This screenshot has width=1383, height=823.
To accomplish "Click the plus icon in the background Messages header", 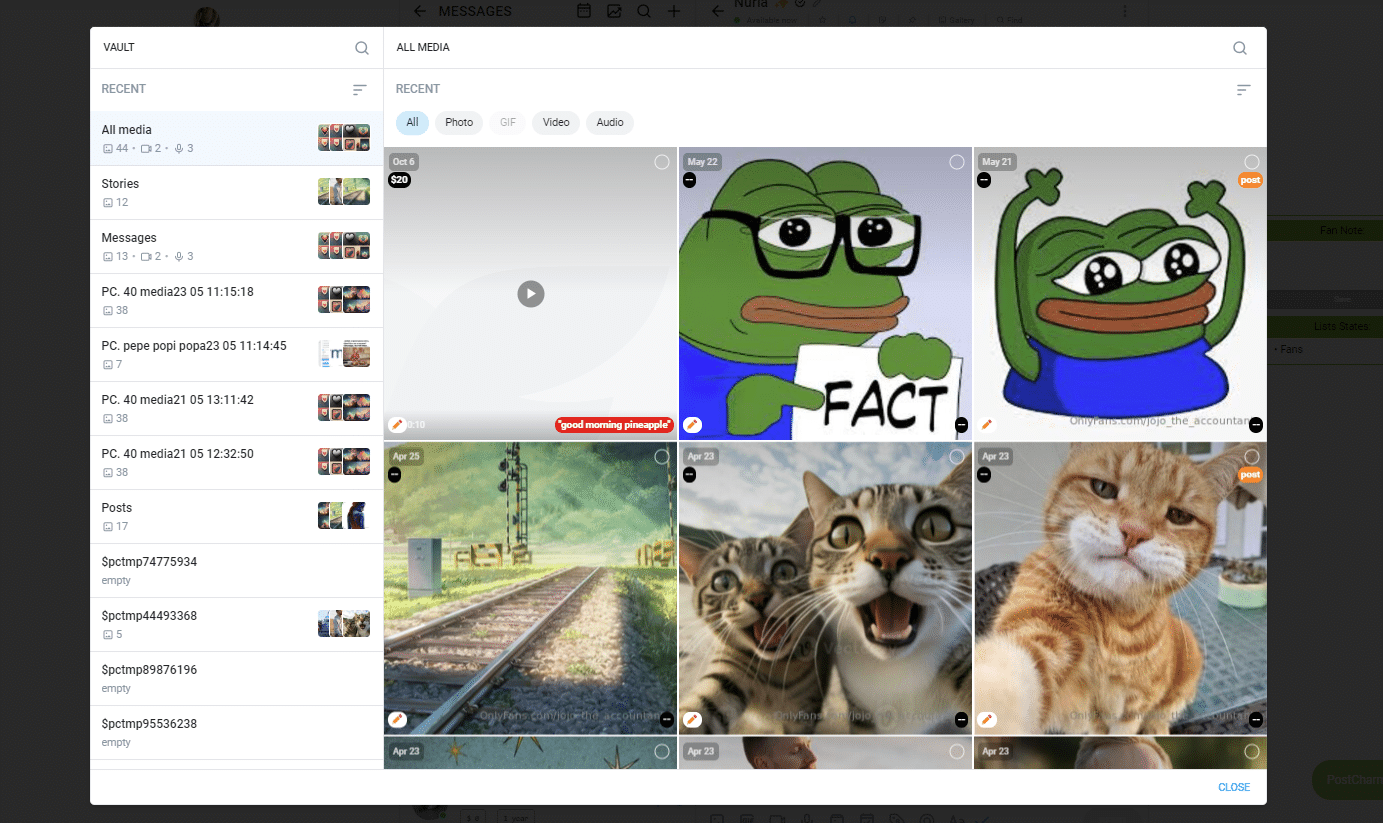I will click(x=674, y=11).
